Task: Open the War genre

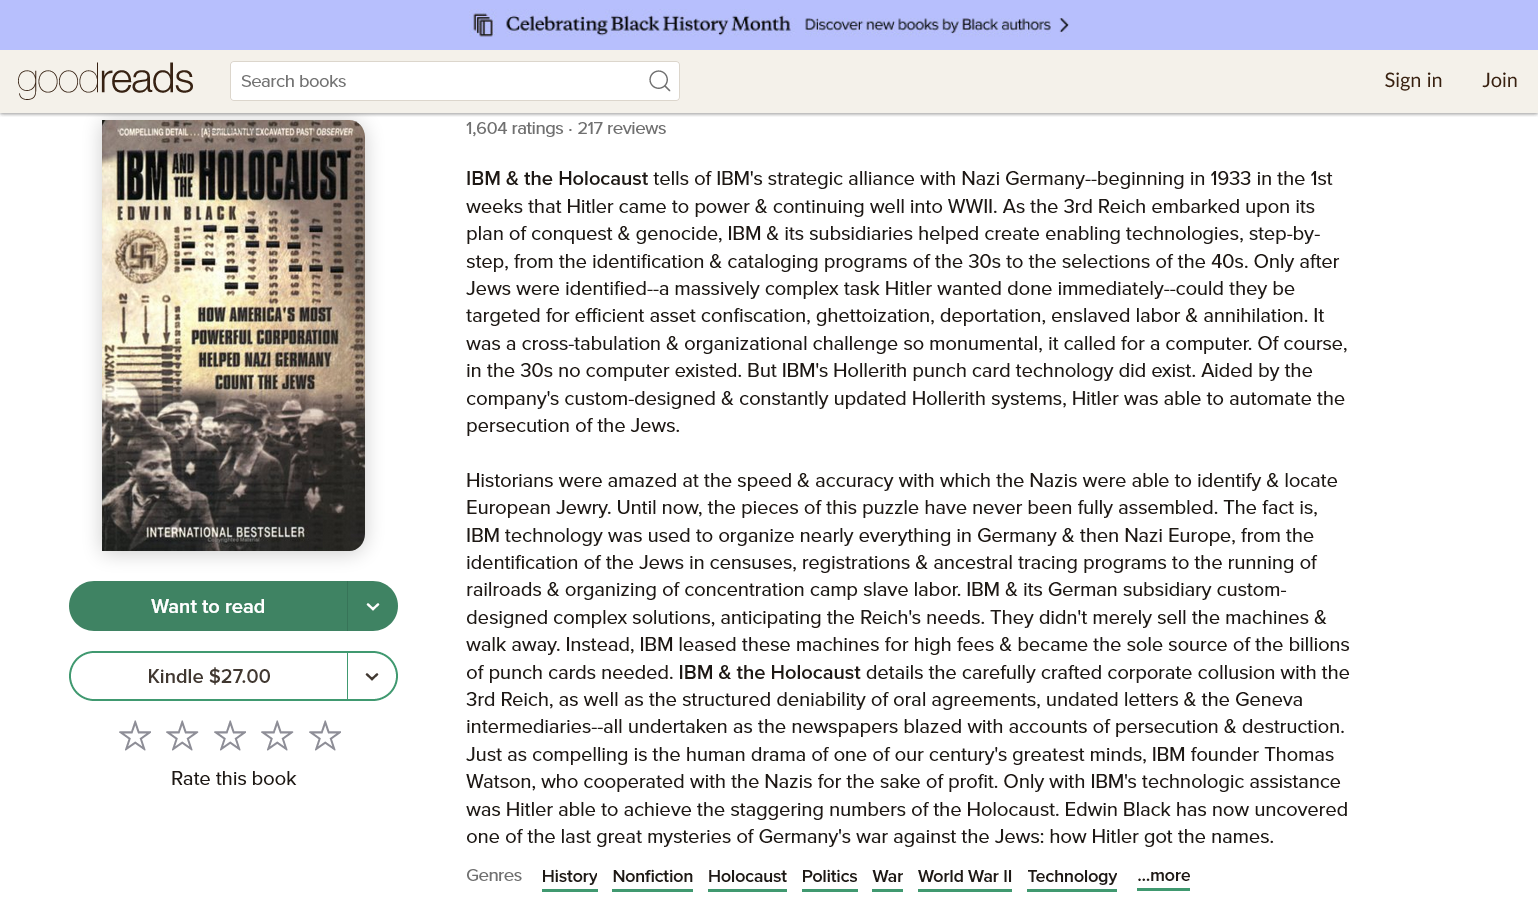Action: tap(887, 877)
